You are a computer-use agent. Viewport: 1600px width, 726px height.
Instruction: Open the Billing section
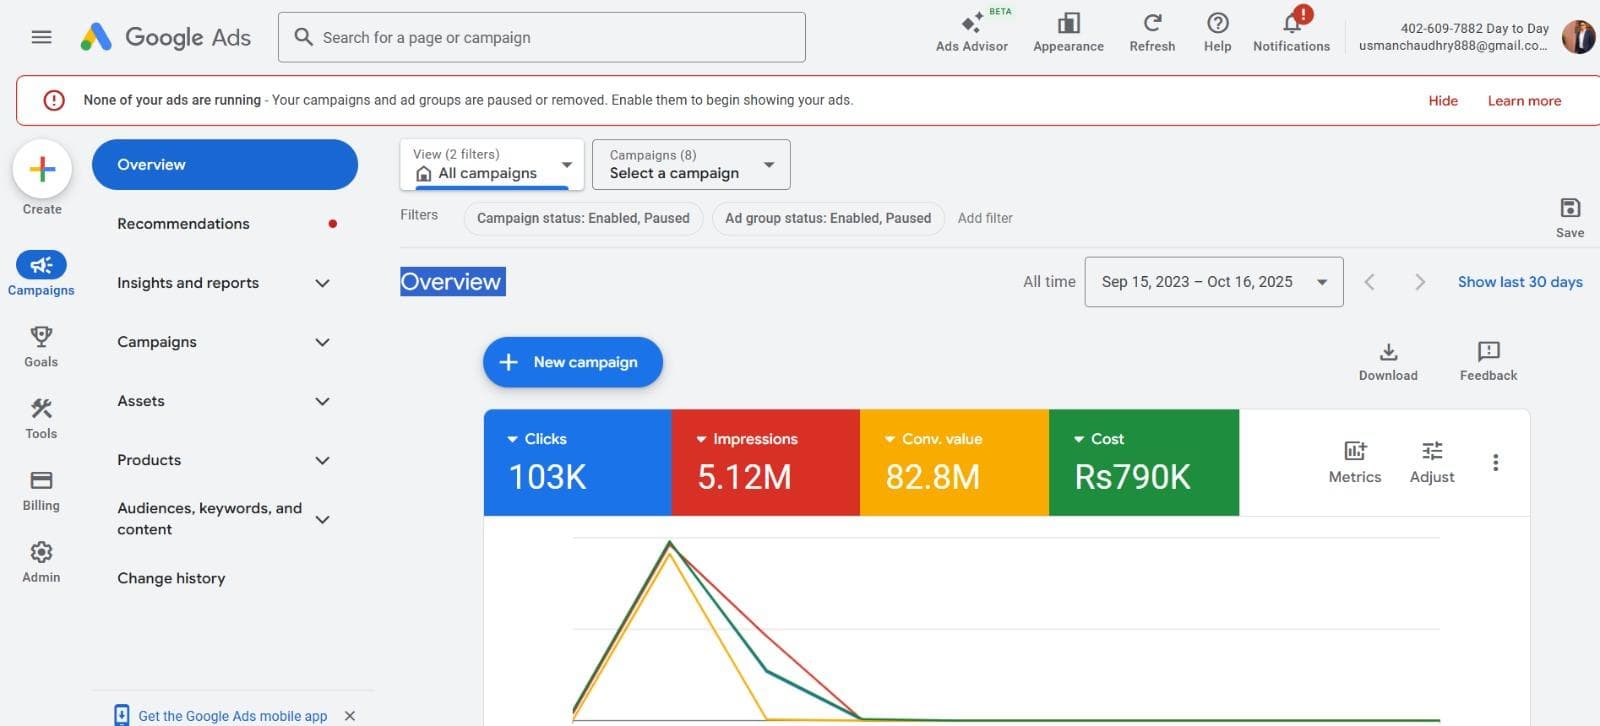click(x=41, y=490)
